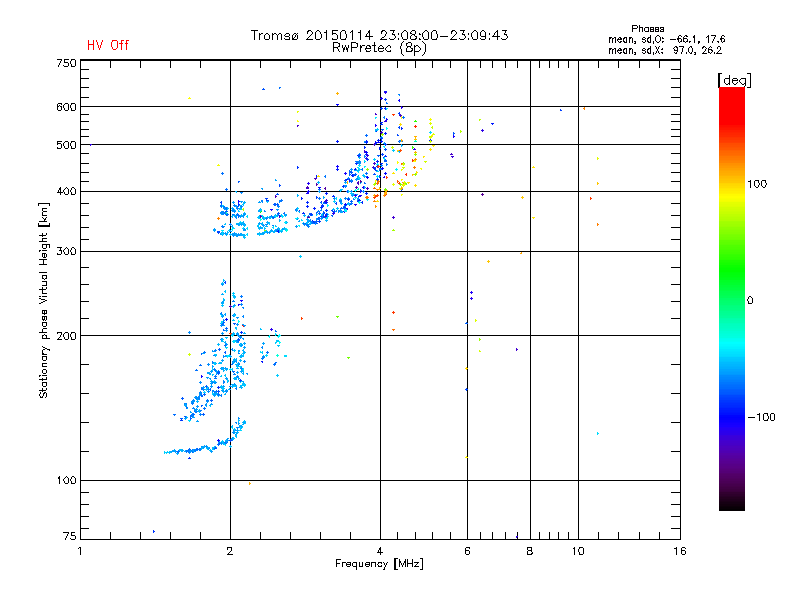
Task: Click the x-axis tick label '2'
Action: pyautogui.click(x=230, y=551)
